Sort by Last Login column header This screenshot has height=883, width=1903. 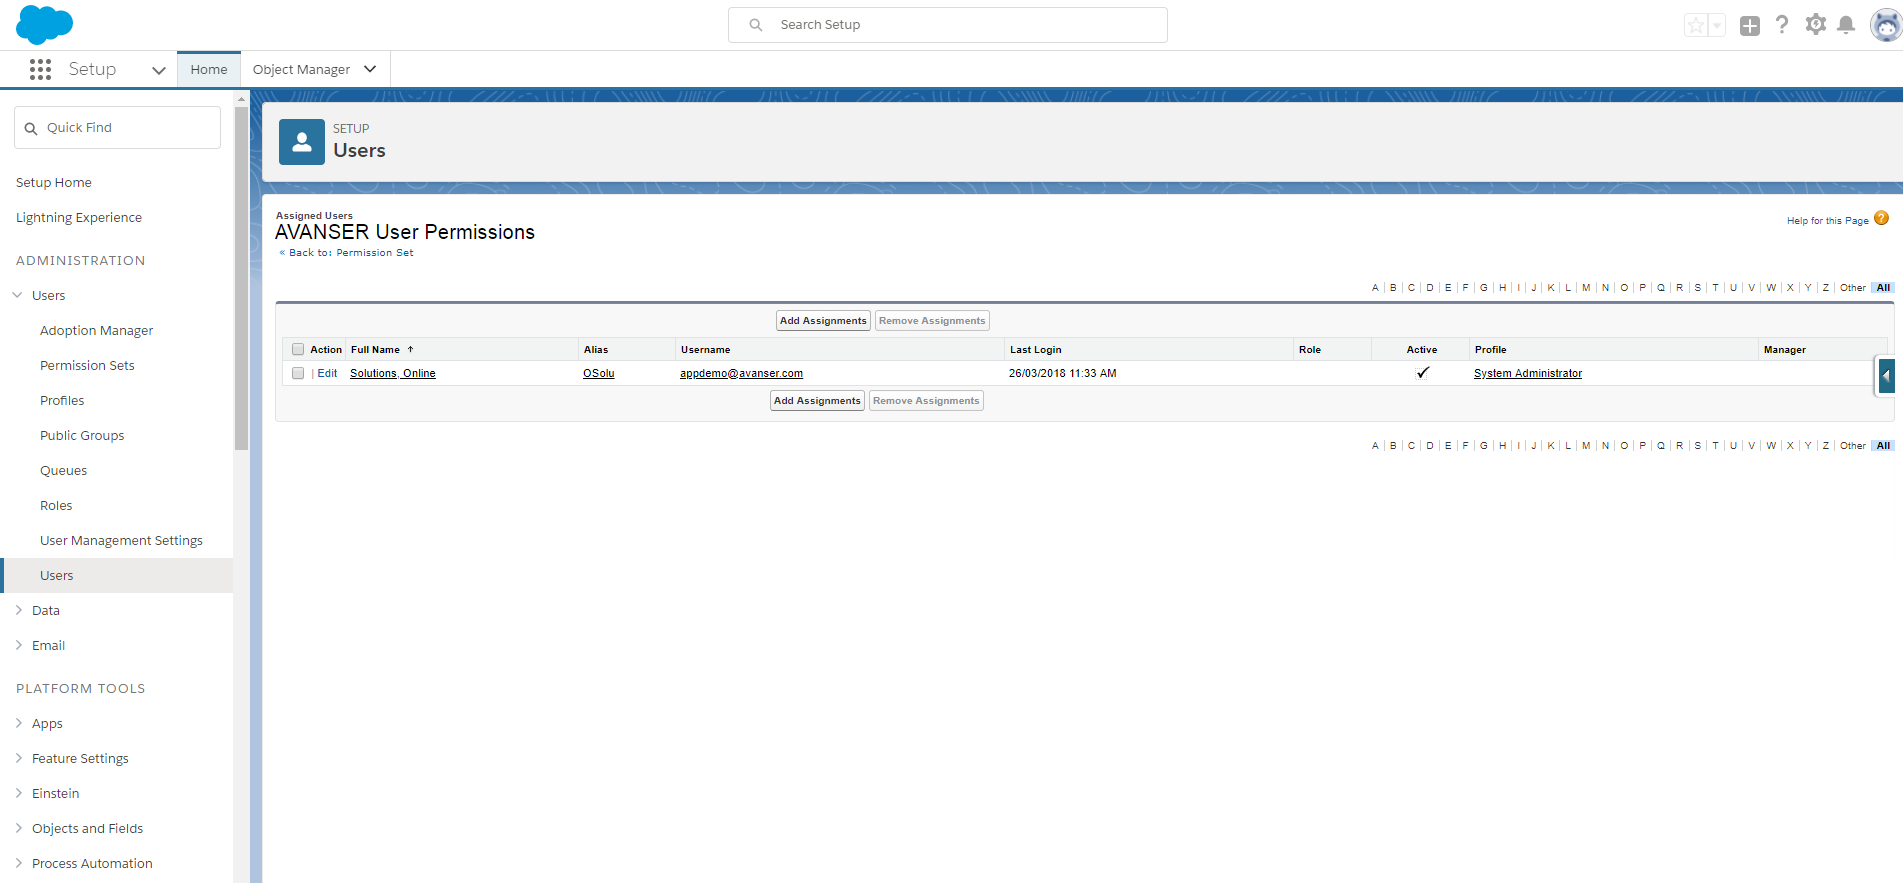(1035, 349)
